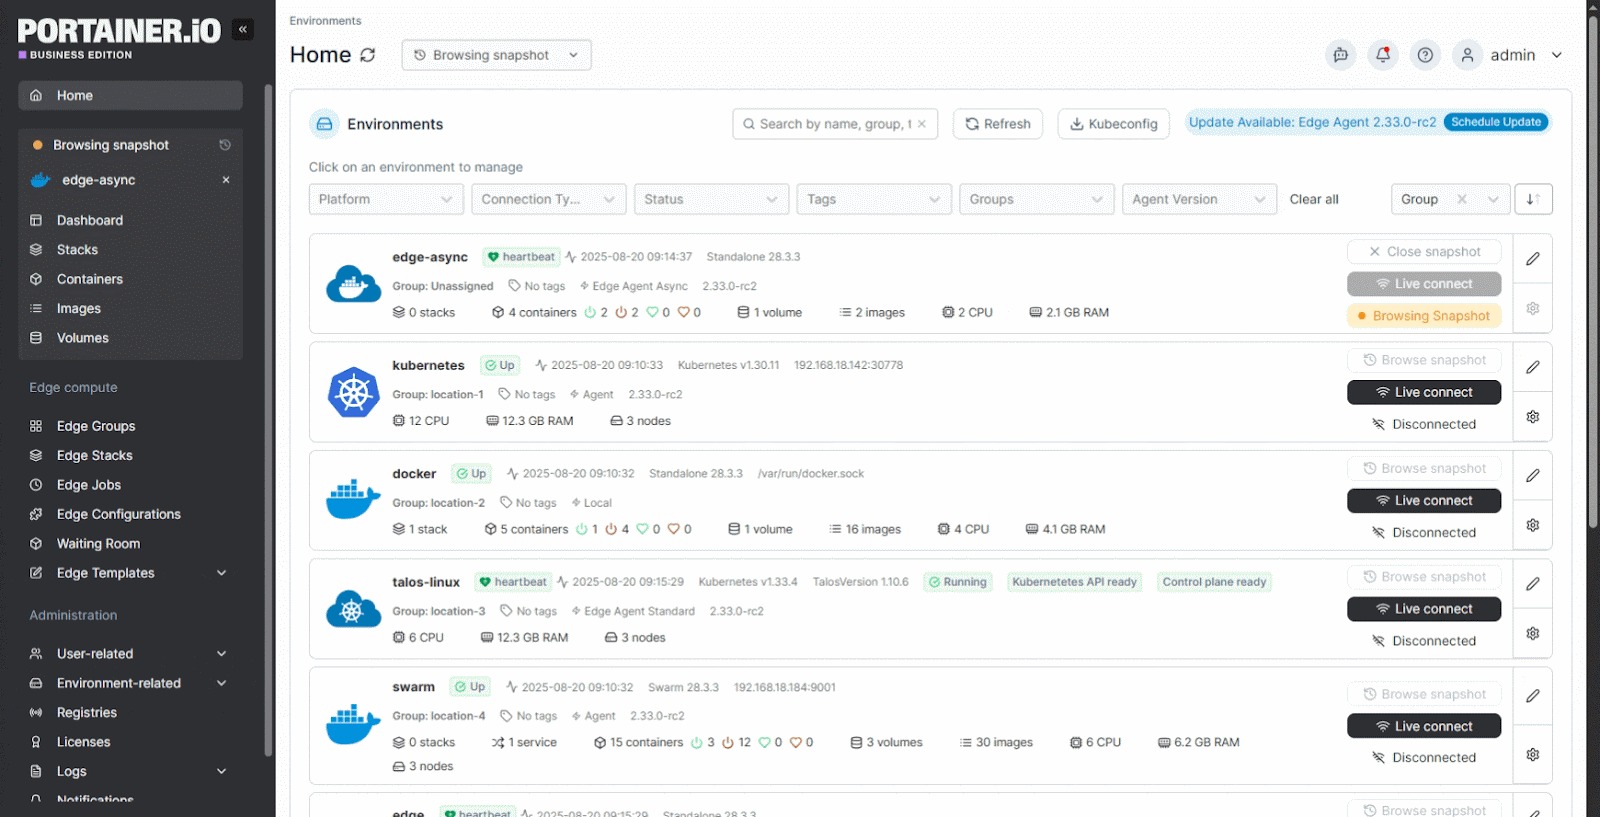Open the Browsing snapshot dropdown
This screenshot has height=817, width=1600.
coord(496,55)
